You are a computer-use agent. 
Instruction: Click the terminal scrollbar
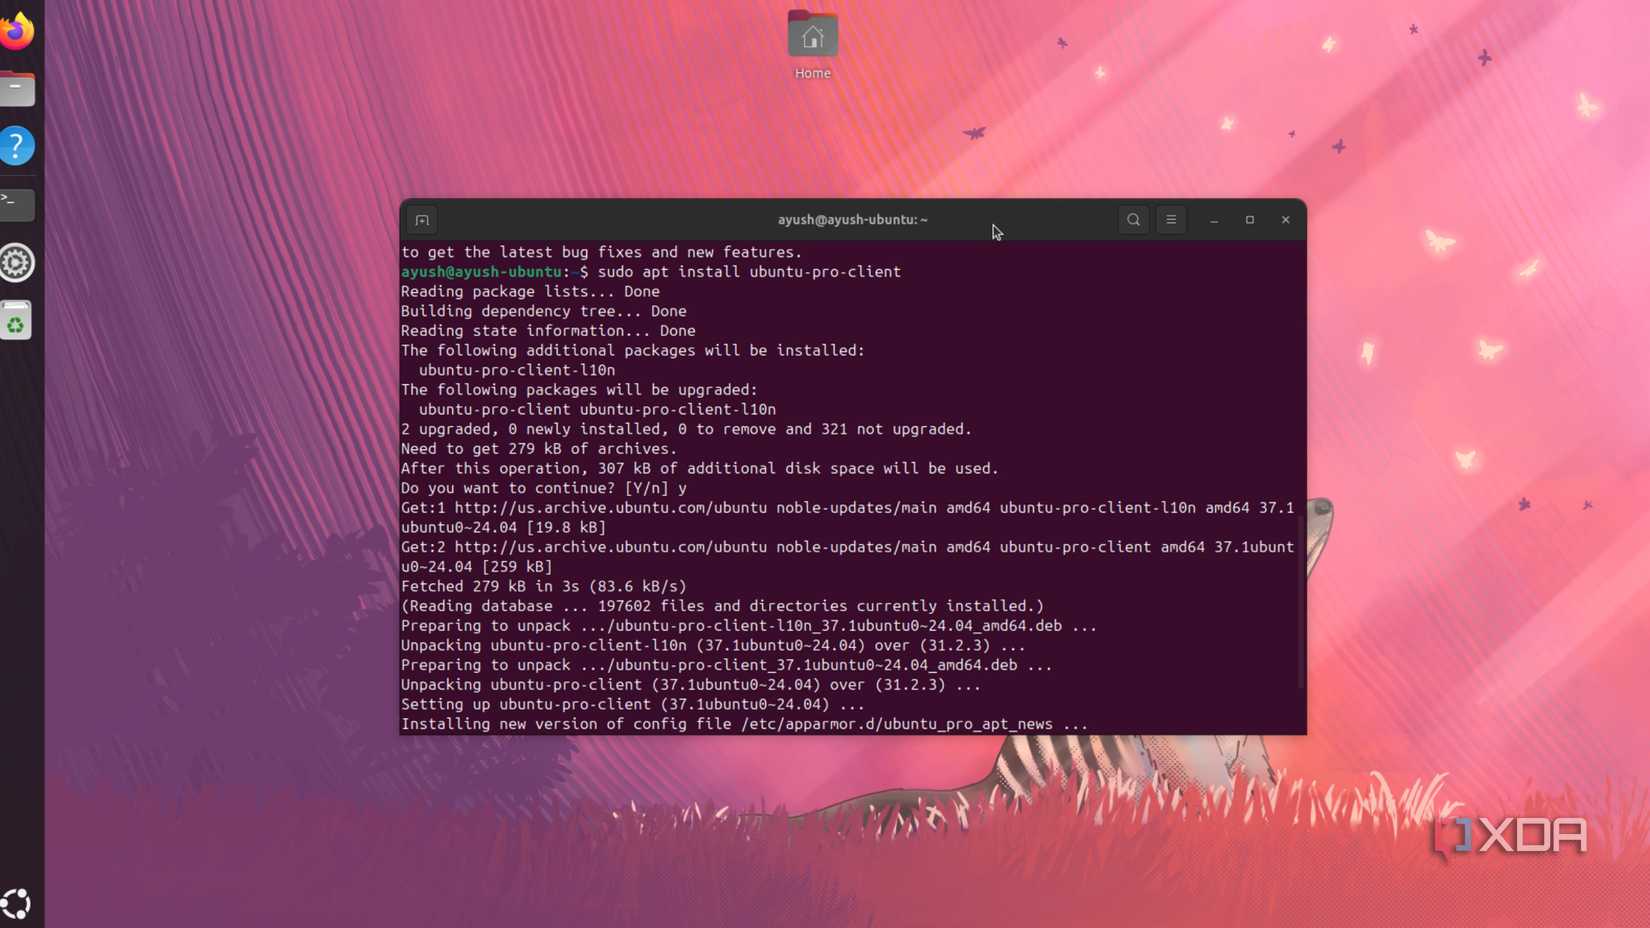[1300, 600]
